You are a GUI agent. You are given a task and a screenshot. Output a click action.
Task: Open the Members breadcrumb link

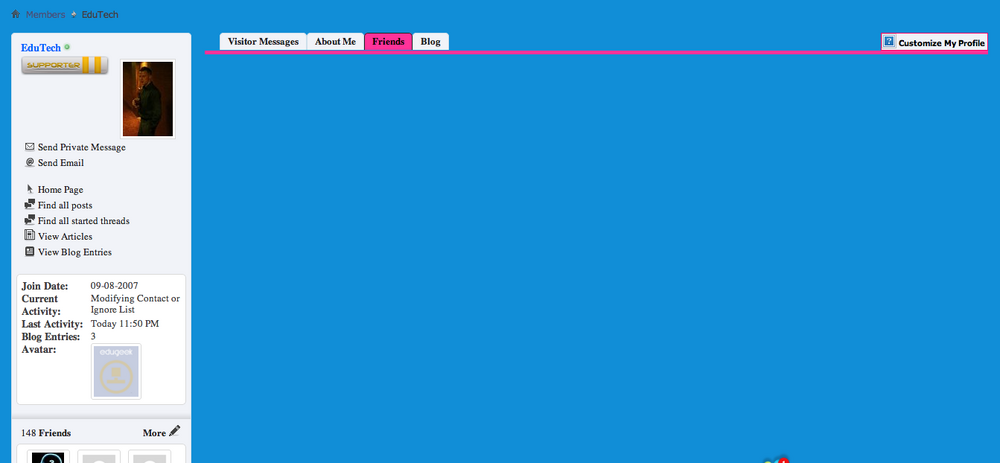coord(45,14)
